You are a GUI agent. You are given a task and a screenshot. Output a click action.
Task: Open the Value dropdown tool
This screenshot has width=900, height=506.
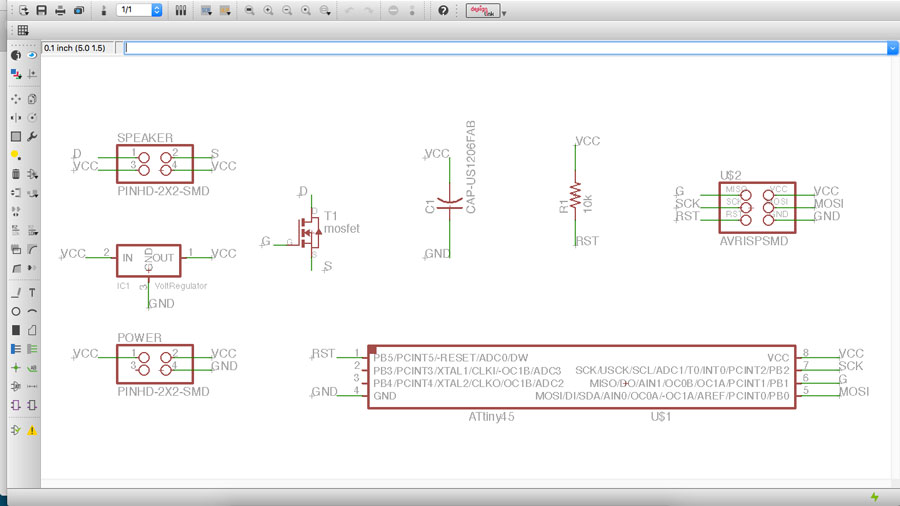click(32, 231)
